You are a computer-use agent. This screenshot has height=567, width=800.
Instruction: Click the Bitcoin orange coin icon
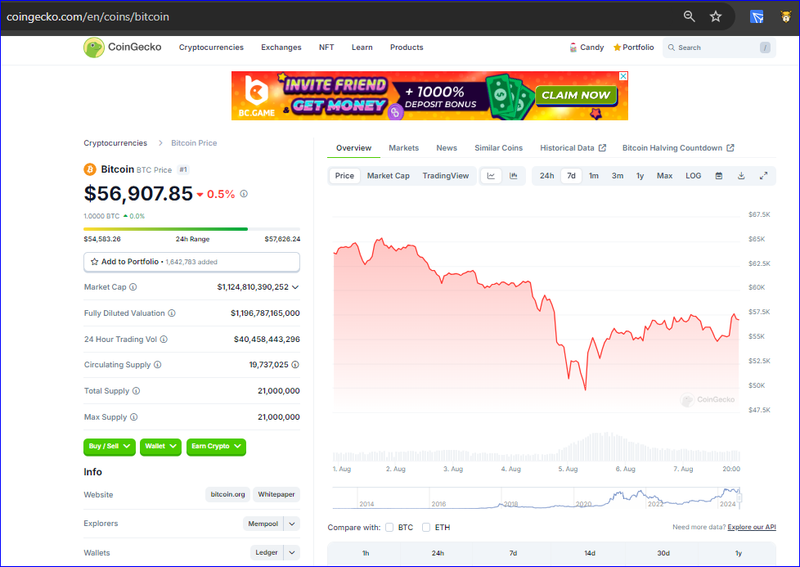[x=90, y=169]
